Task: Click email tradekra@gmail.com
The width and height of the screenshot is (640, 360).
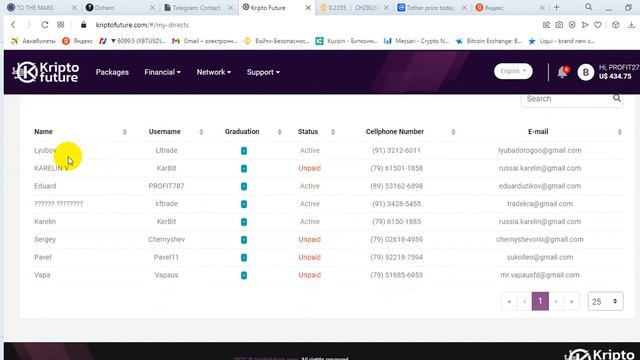Action: pos(540,204)
